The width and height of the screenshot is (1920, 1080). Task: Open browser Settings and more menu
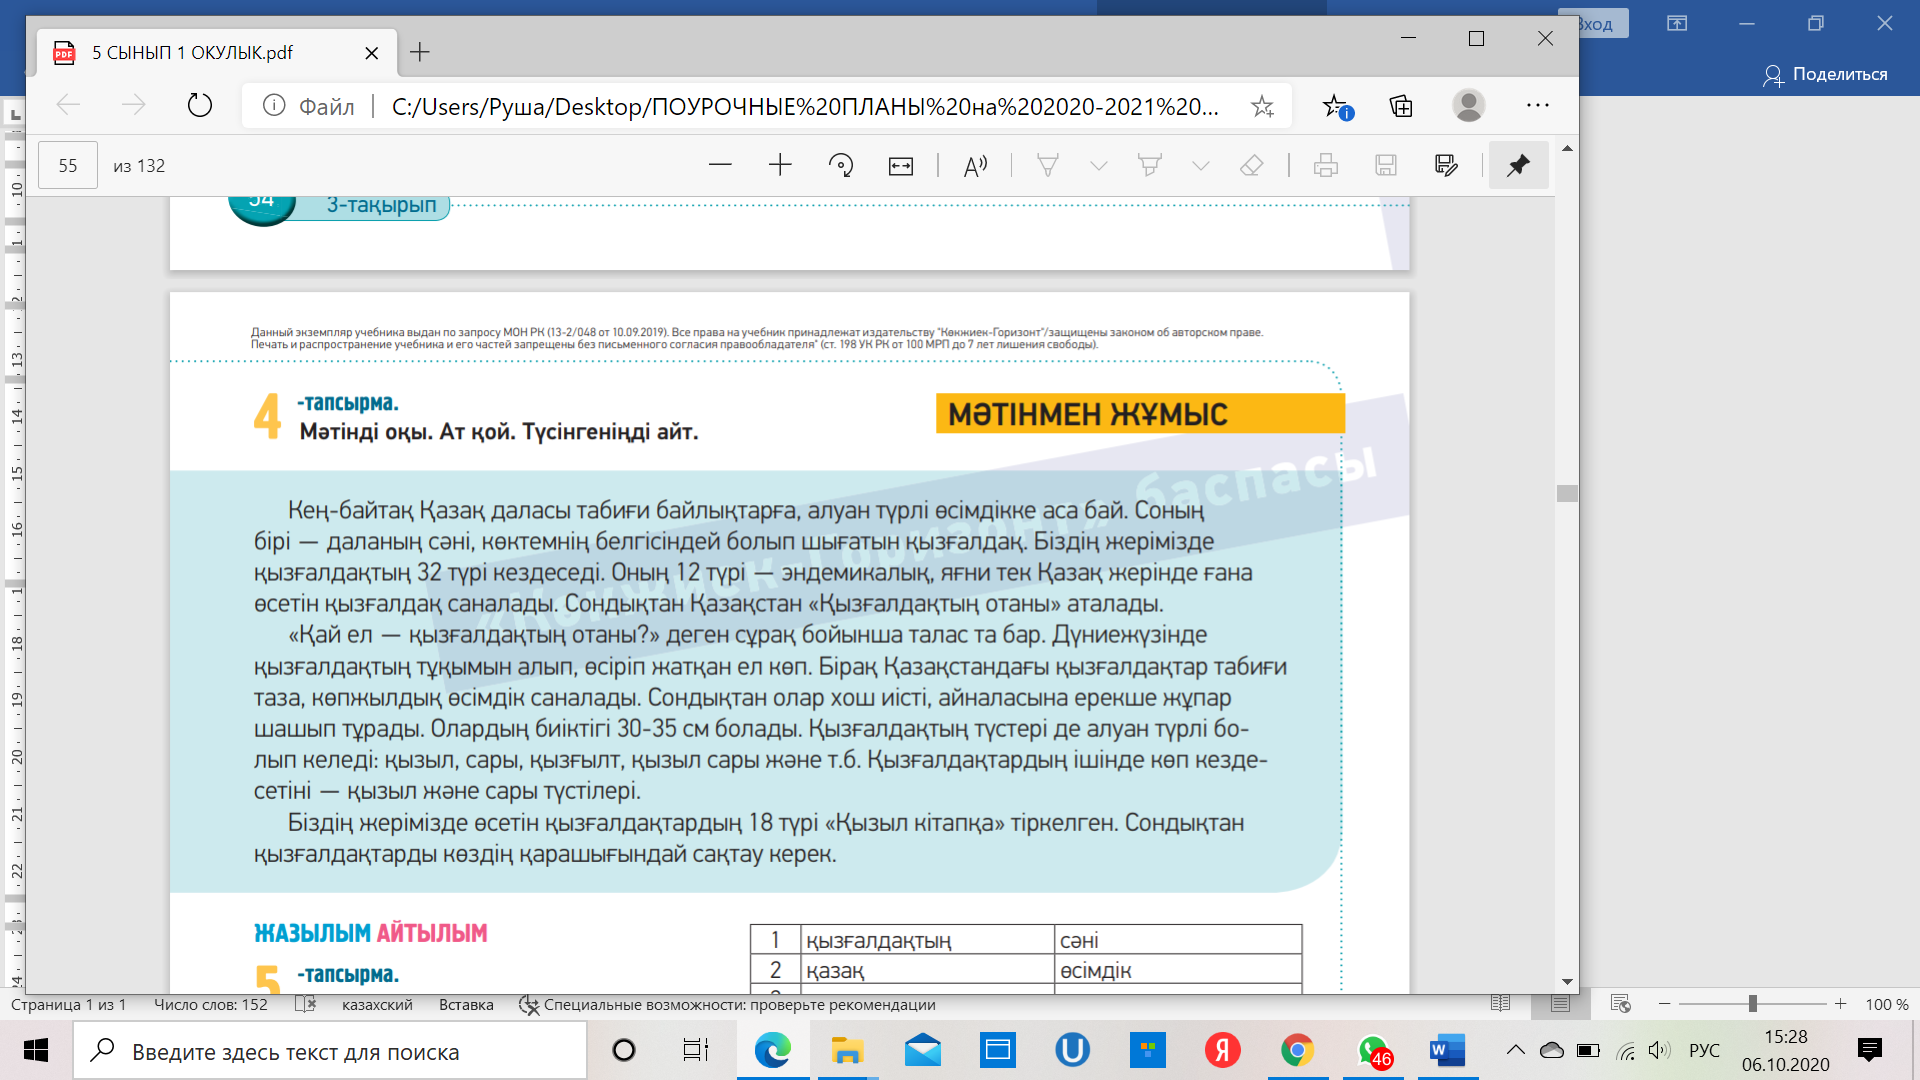tap(1538, 105)
